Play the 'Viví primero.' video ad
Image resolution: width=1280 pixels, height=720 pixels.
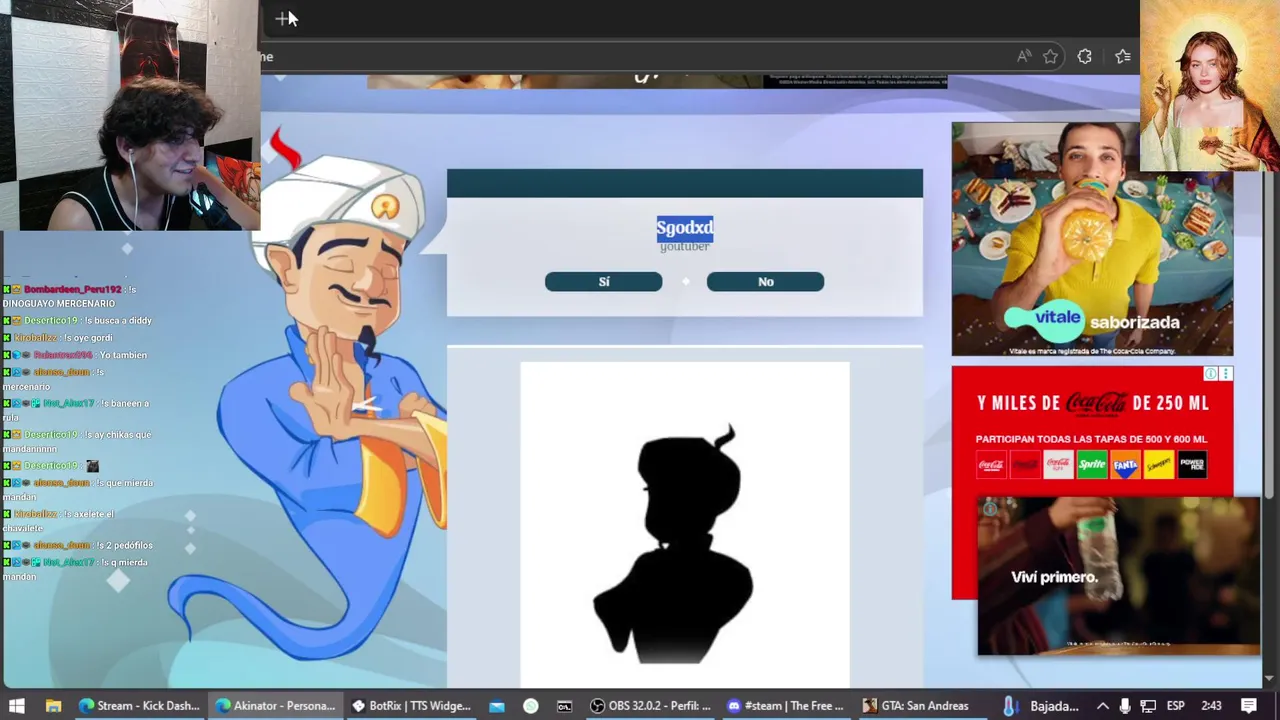(1118, 576)
